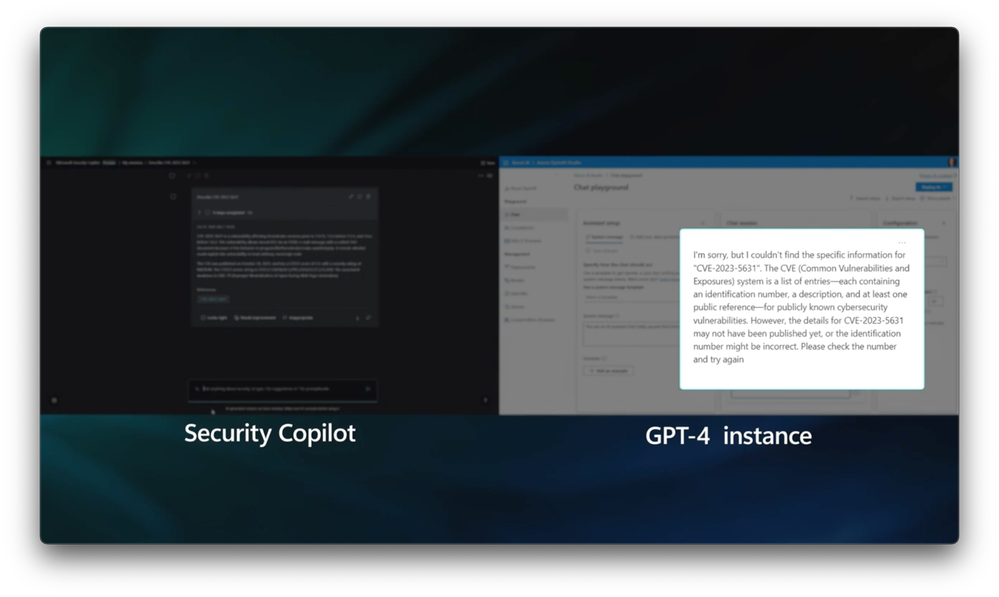999x597 pixels.
Task: Click My sessions in Security Copilot breadcrumb
Action: [x=132, y=163]
